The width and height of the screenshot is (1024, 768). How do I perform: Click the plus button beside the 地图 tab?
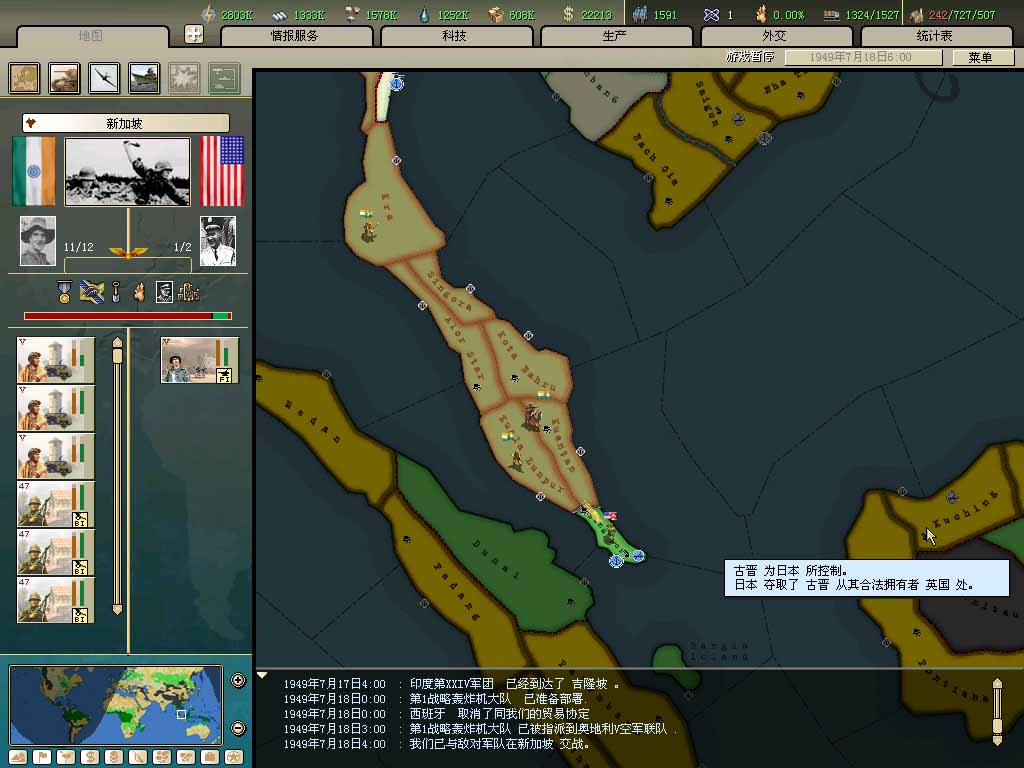(x=193, y=34)
